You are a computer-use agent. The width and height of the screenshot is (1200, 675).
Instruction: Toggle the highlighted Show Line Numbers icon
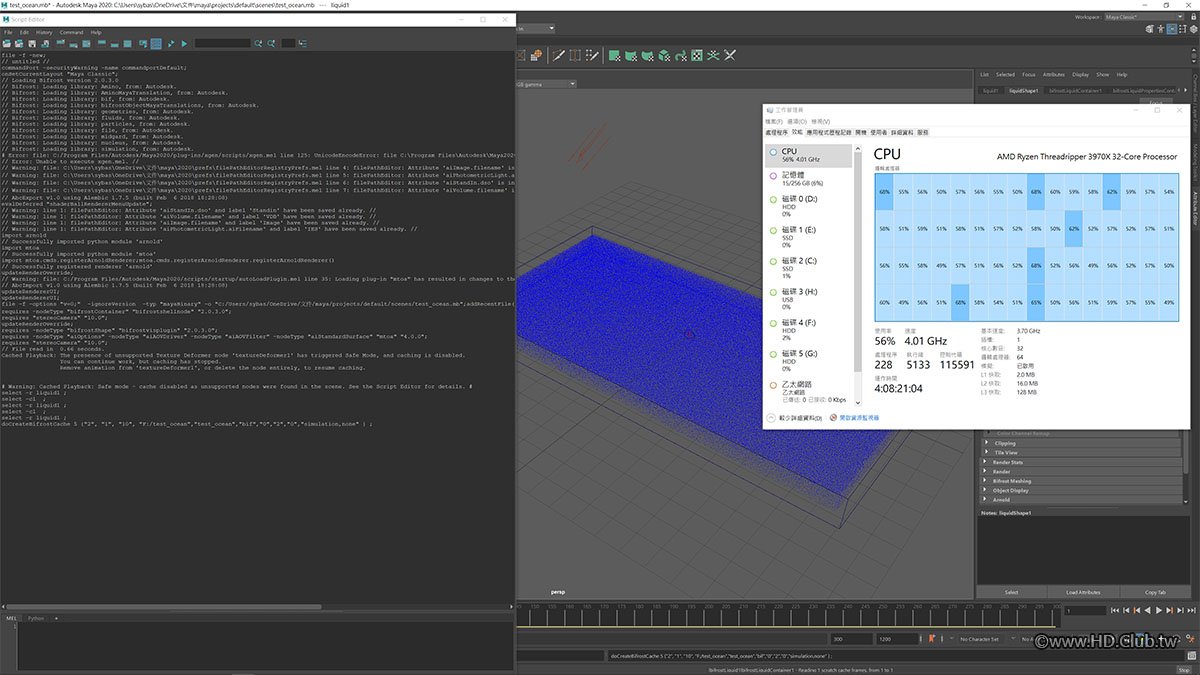click(155, 43)
